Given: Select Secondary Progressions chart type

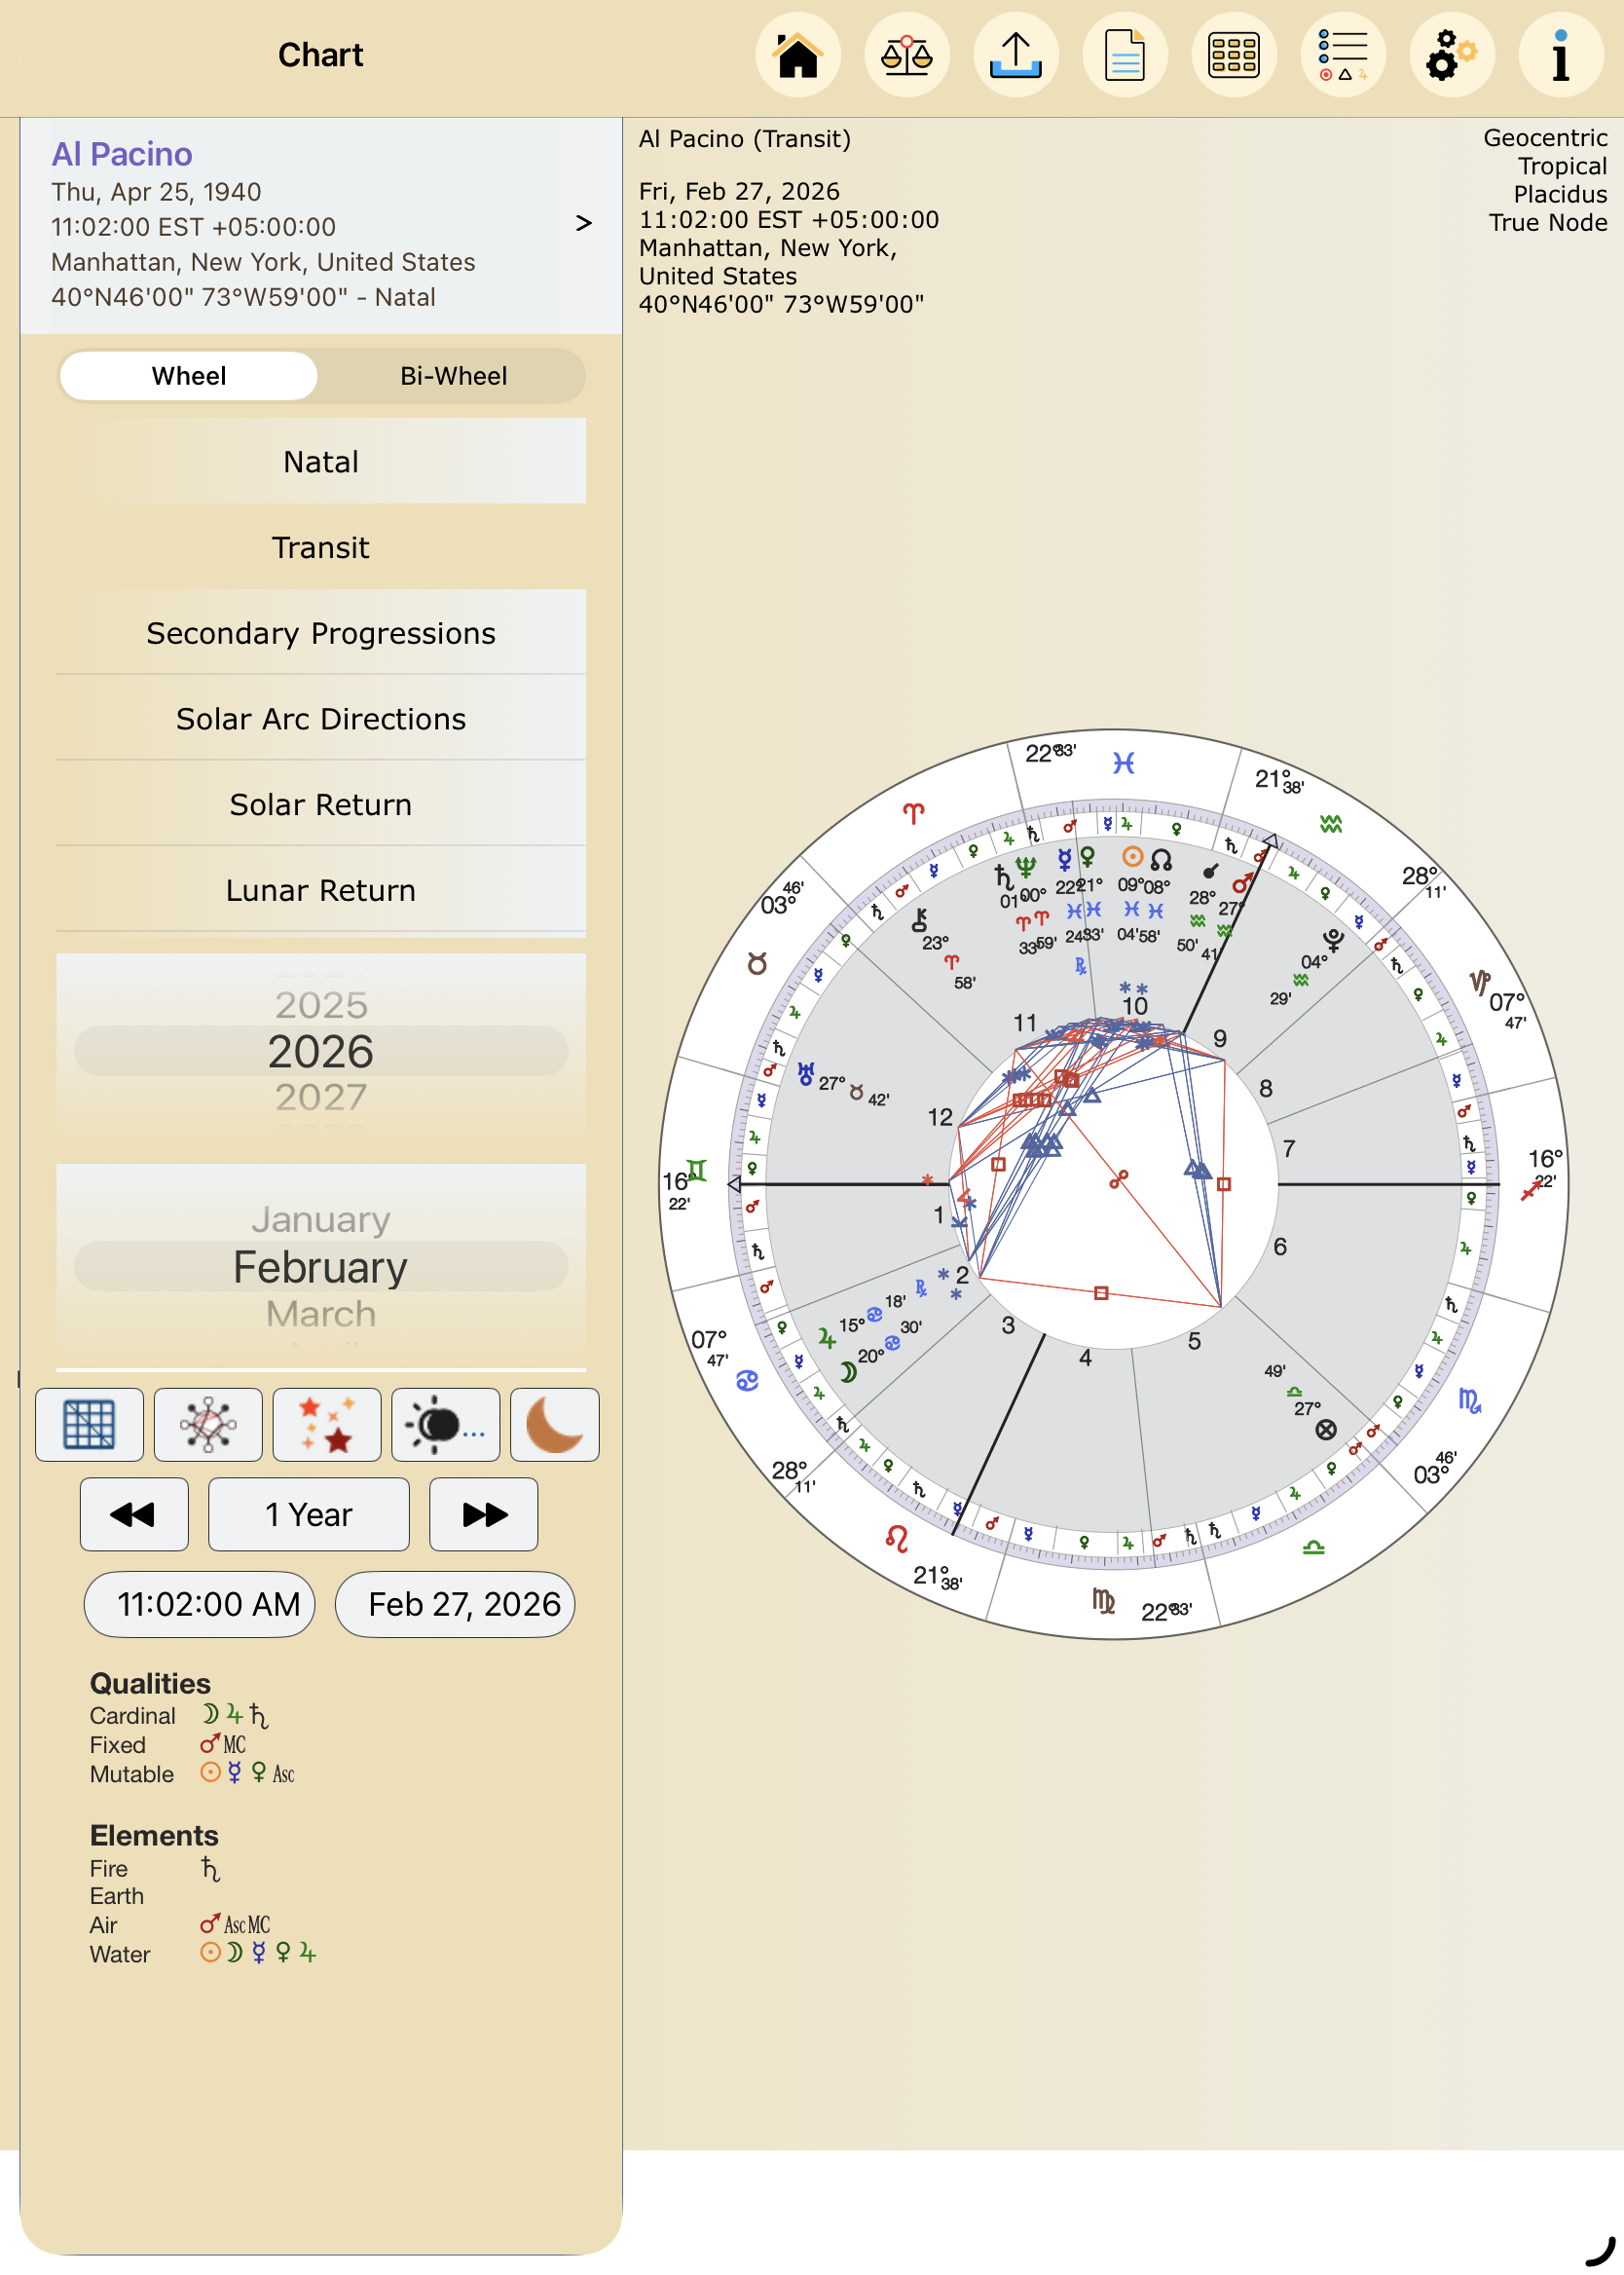Looking at the screenshot, I should (x=320, y=633).
